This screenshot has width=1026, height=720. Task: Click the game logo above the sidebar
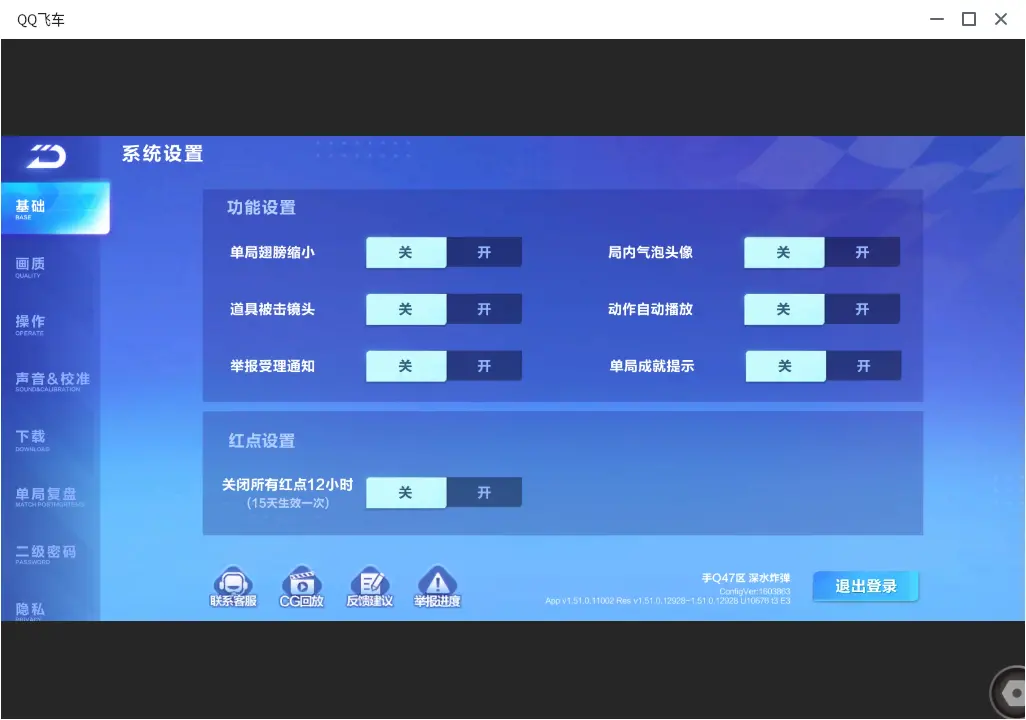(46, 156)
